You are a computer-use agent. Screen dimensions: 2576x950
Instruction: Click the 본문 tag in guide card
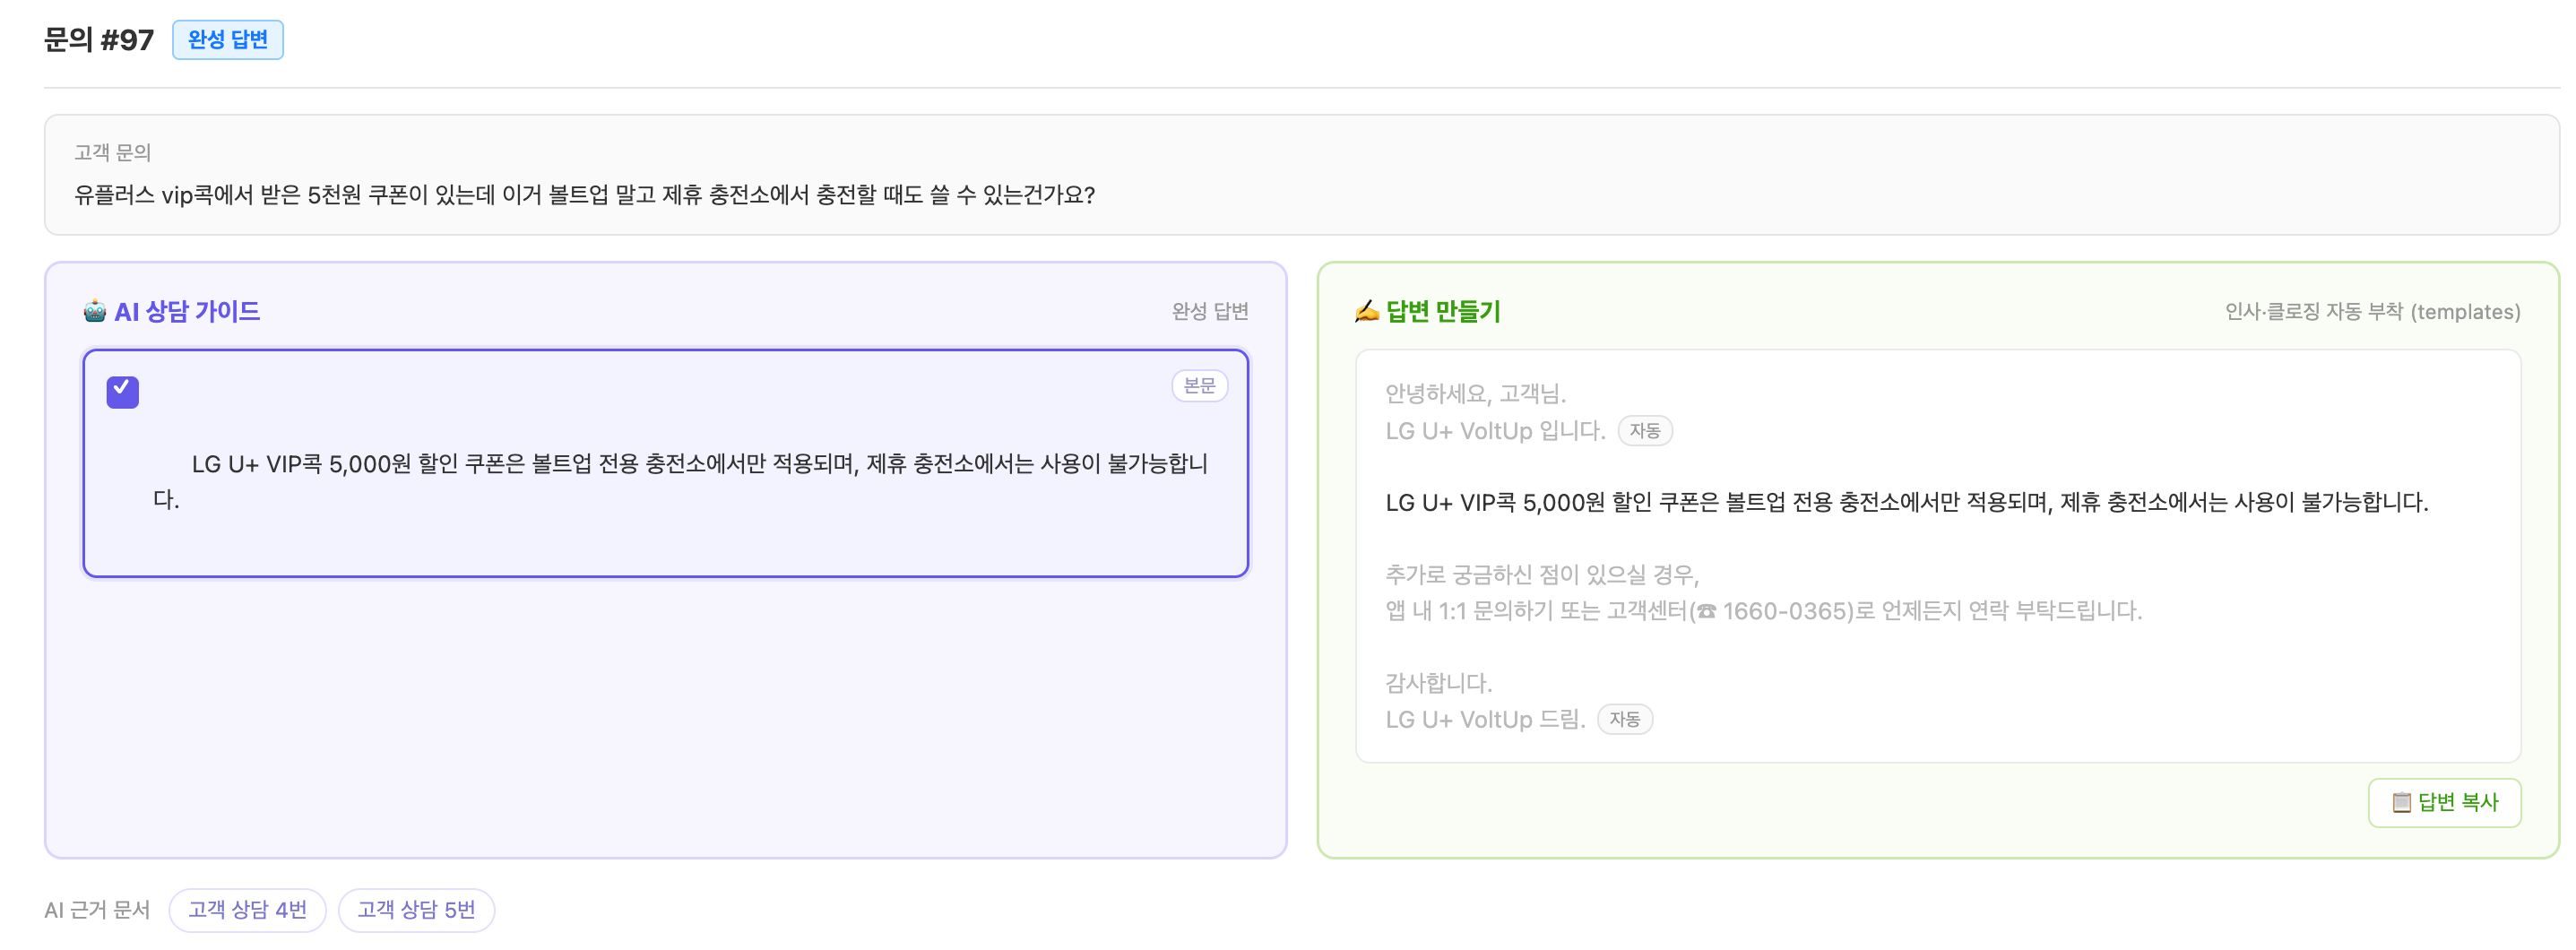[x=1199, y=385]
